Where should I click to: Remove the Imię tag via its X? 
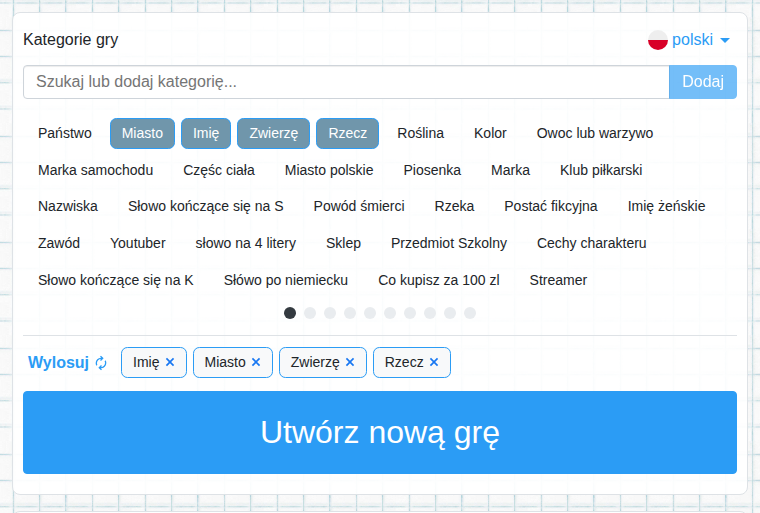pyautogui.click(x=170, y=362)
